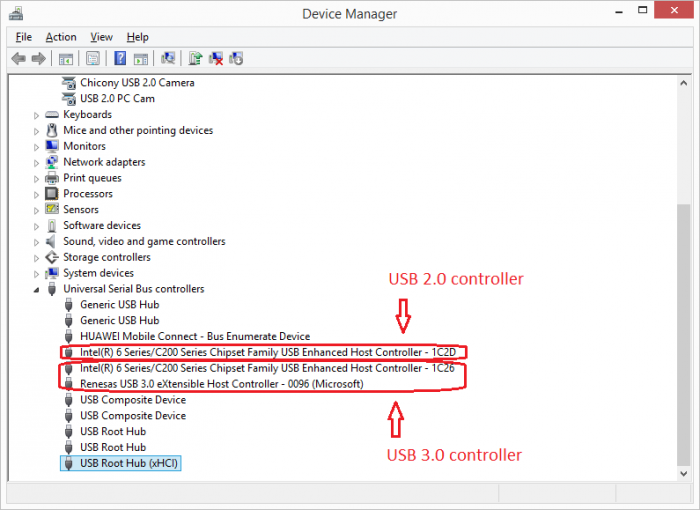Click the Disable device toolbar icon
The image size is (700, 510).
point(236,59)
